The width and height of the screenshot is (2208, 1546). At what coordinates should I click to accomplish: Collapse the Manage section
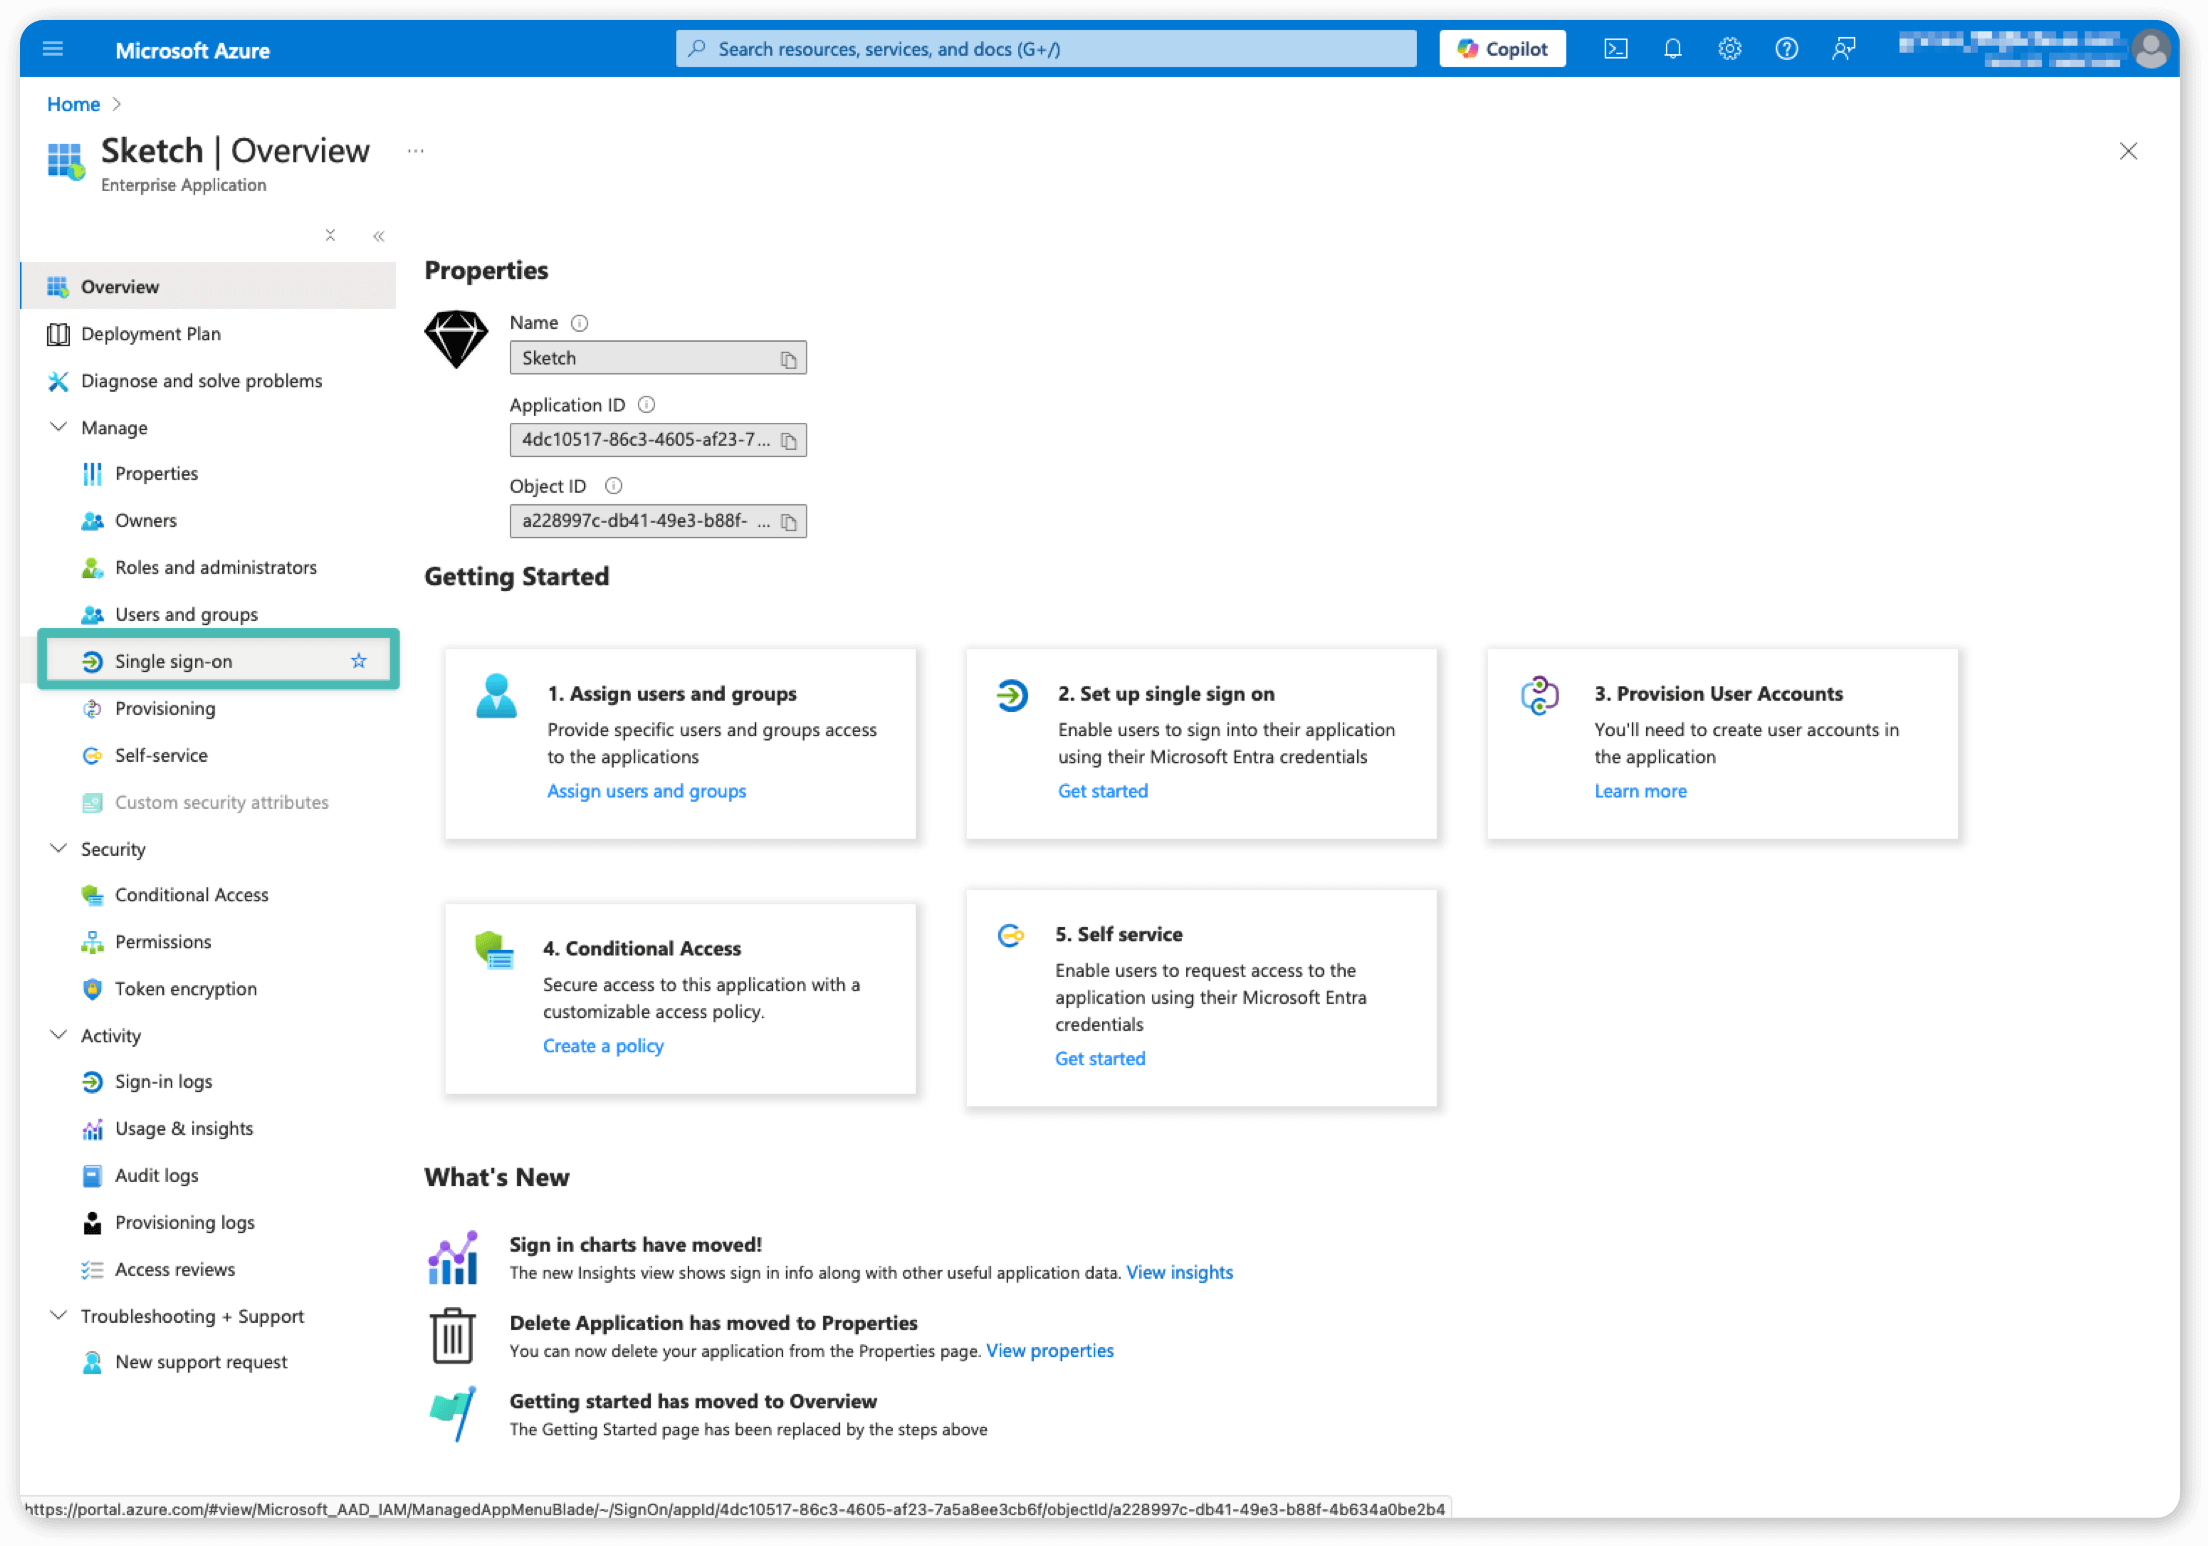coord(58,427)
